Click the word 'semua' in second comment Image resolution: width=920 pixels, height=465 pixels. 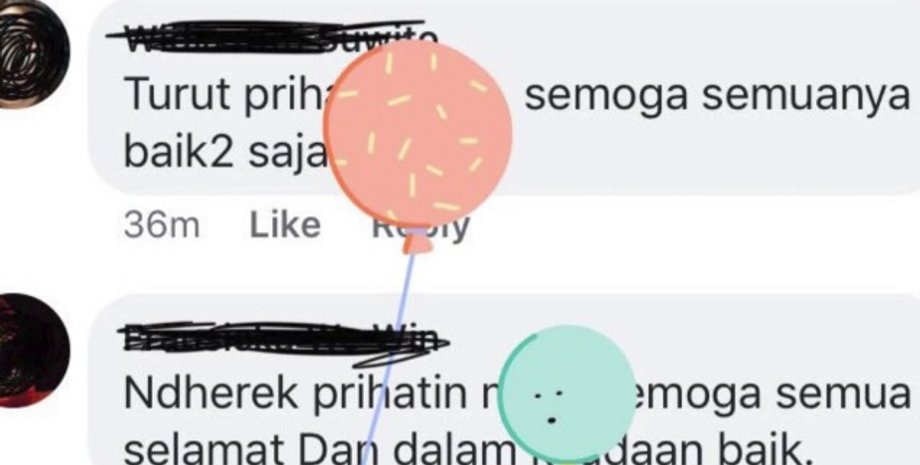(843, 395)
